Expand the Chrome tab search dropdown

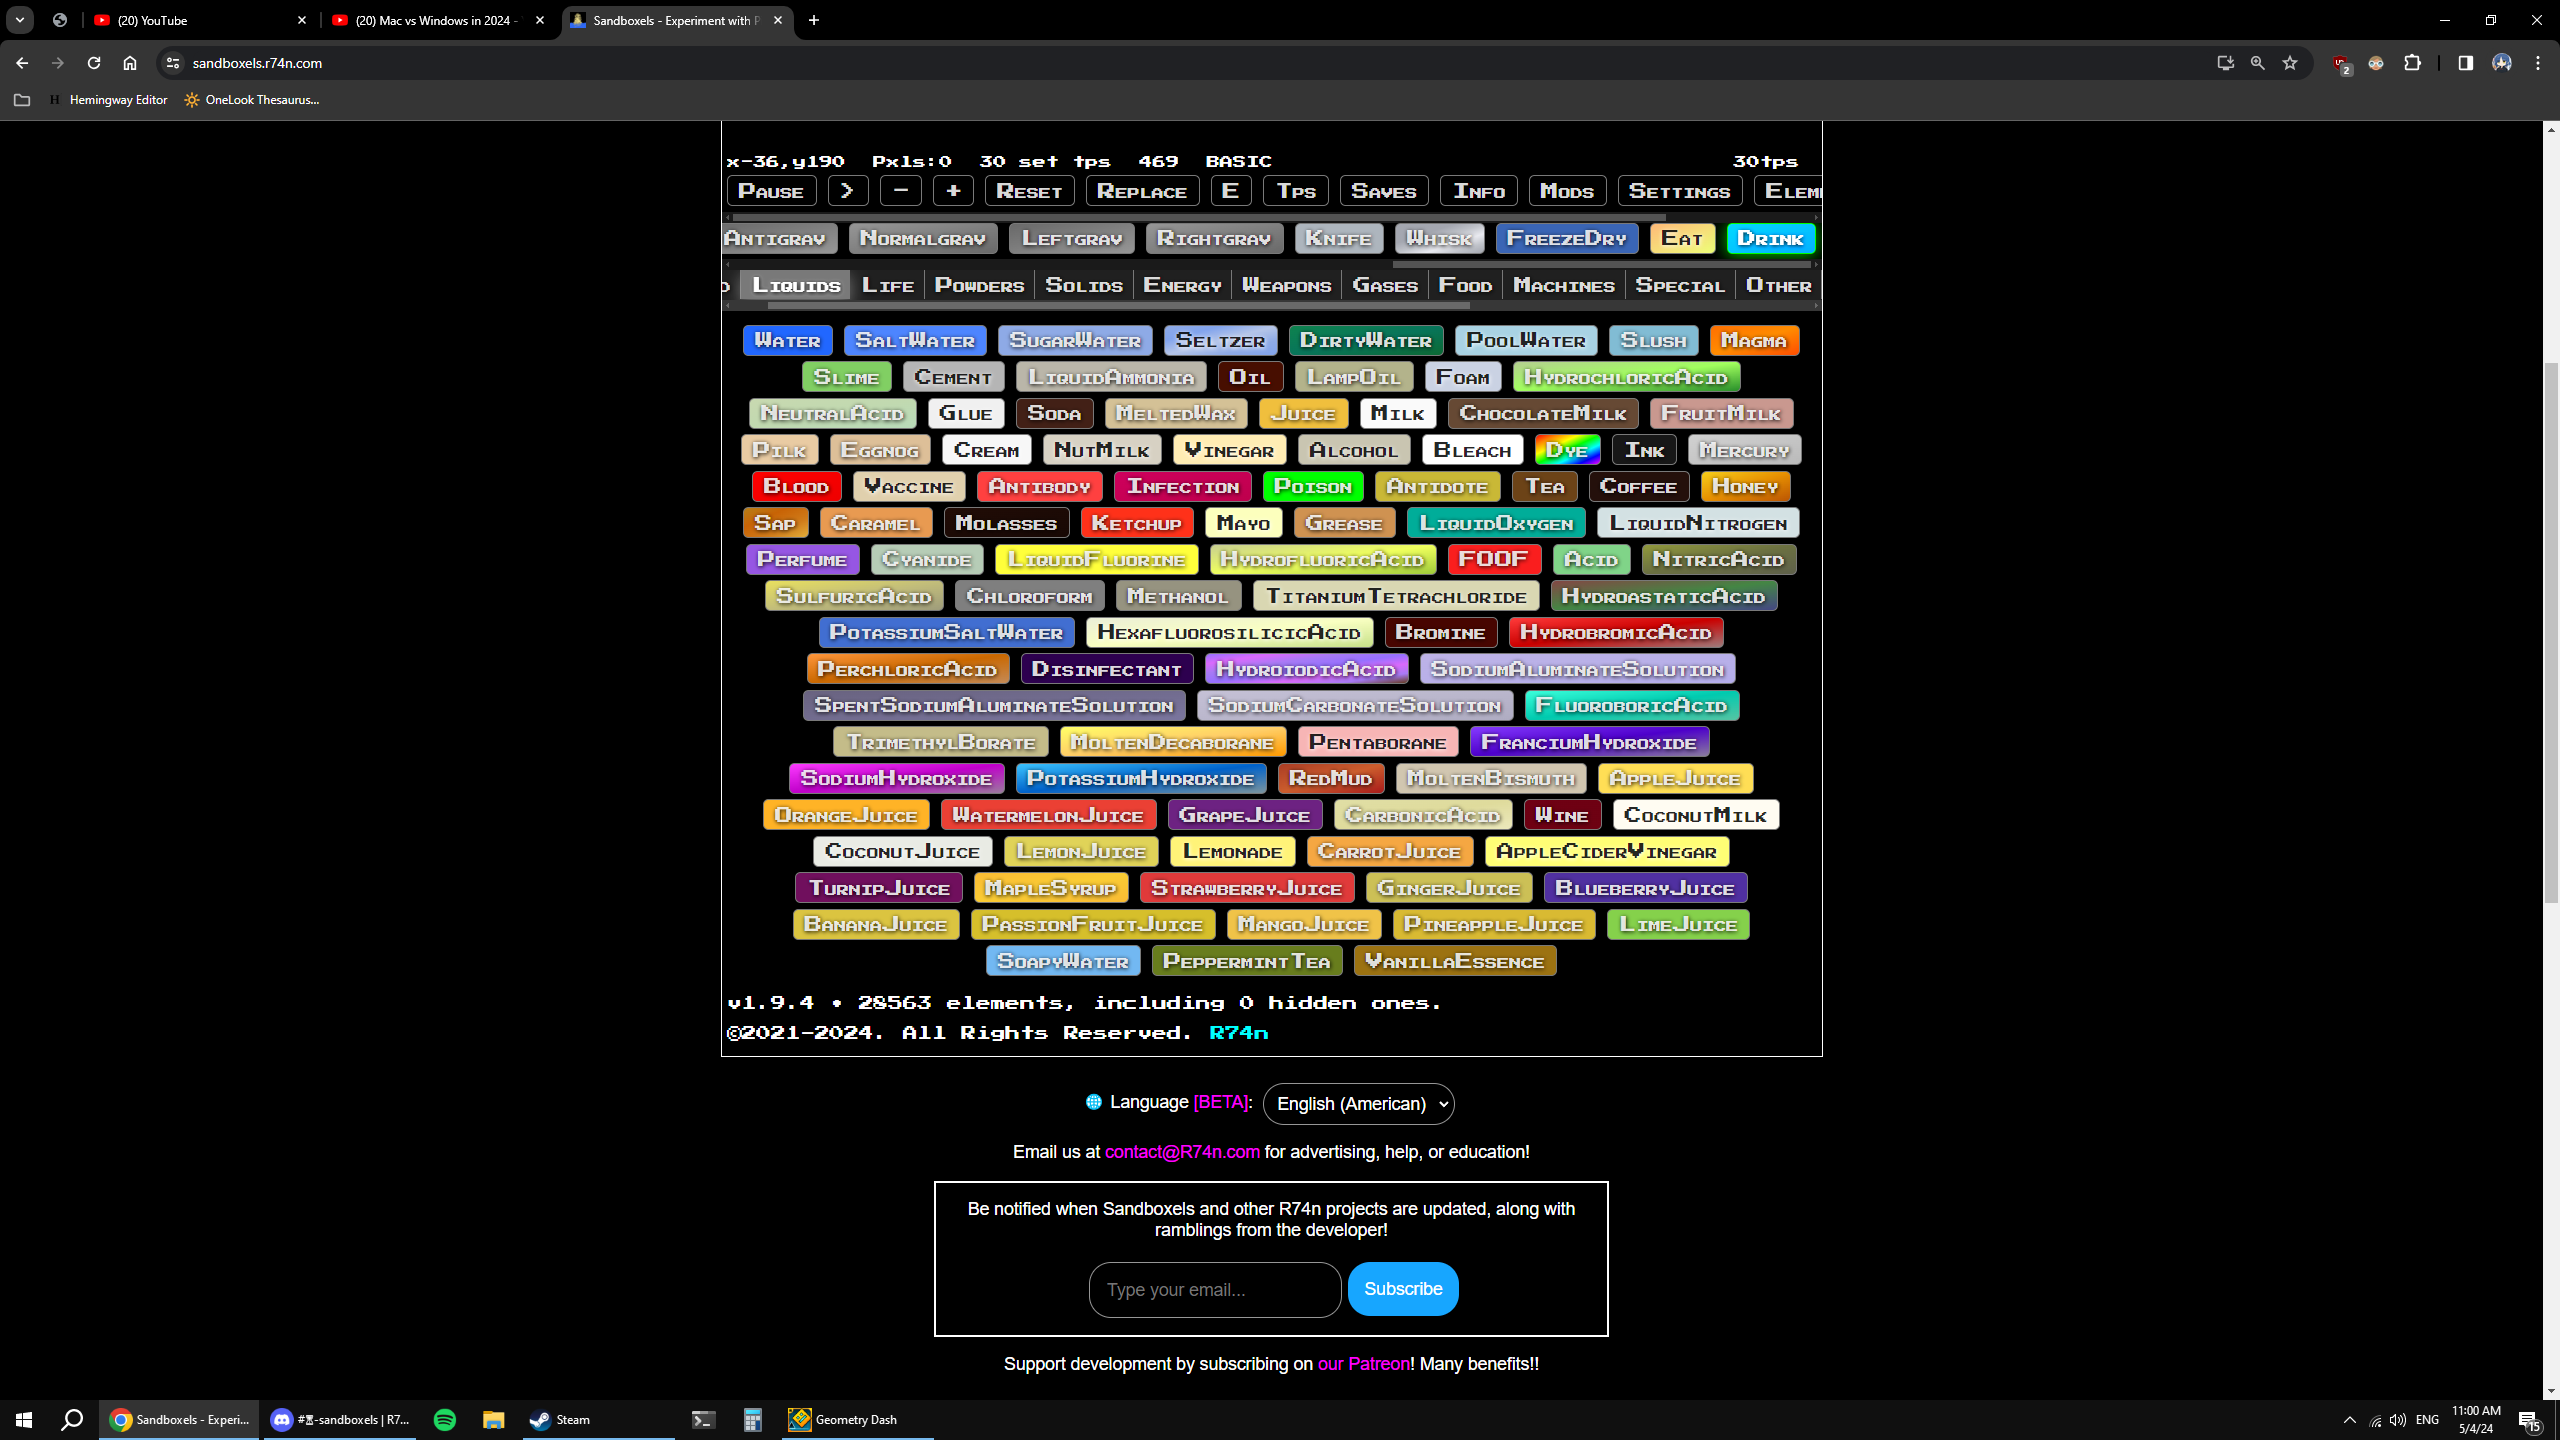(x=19, y=20)
